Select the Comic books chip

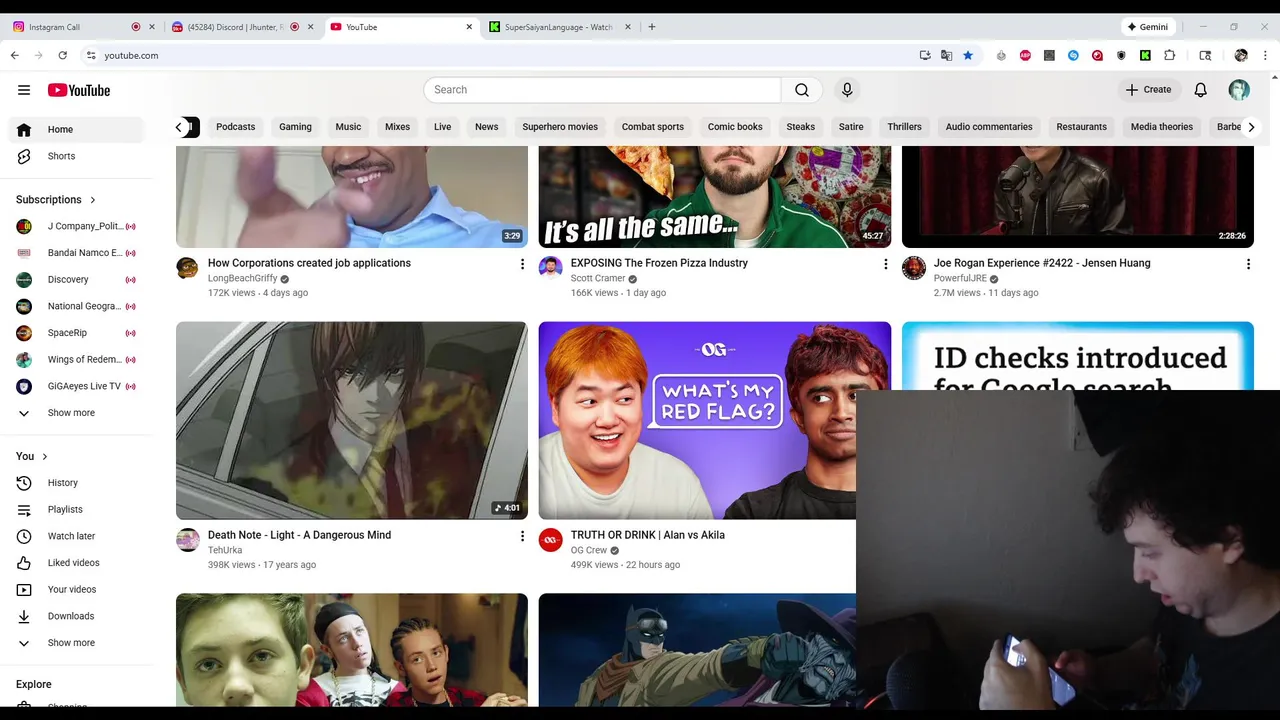pyautogui.click(x=735, y=127)
